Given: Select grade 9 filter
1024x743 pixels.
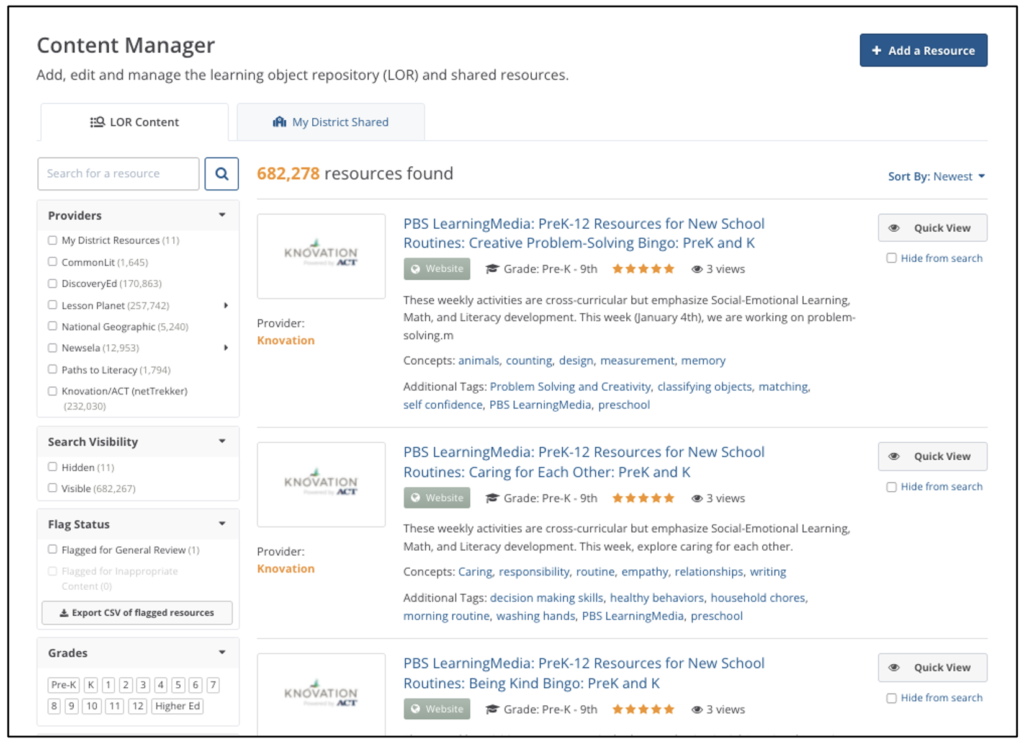Looking at the screenshot, I should click(72, 706).
